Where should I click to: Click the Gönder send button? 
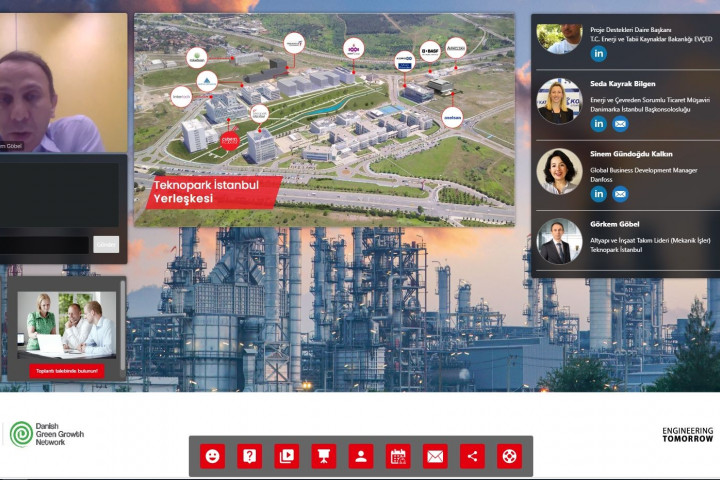(106, 244)
